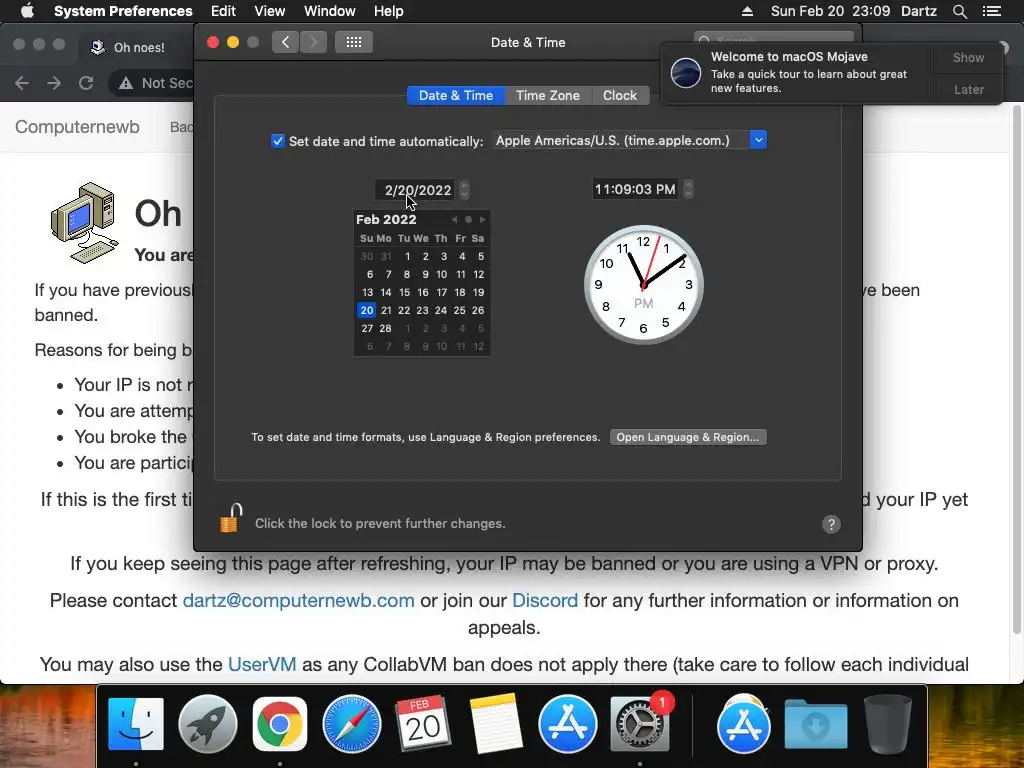Open System Preferences gear in Dock

(x=640, y=724)
